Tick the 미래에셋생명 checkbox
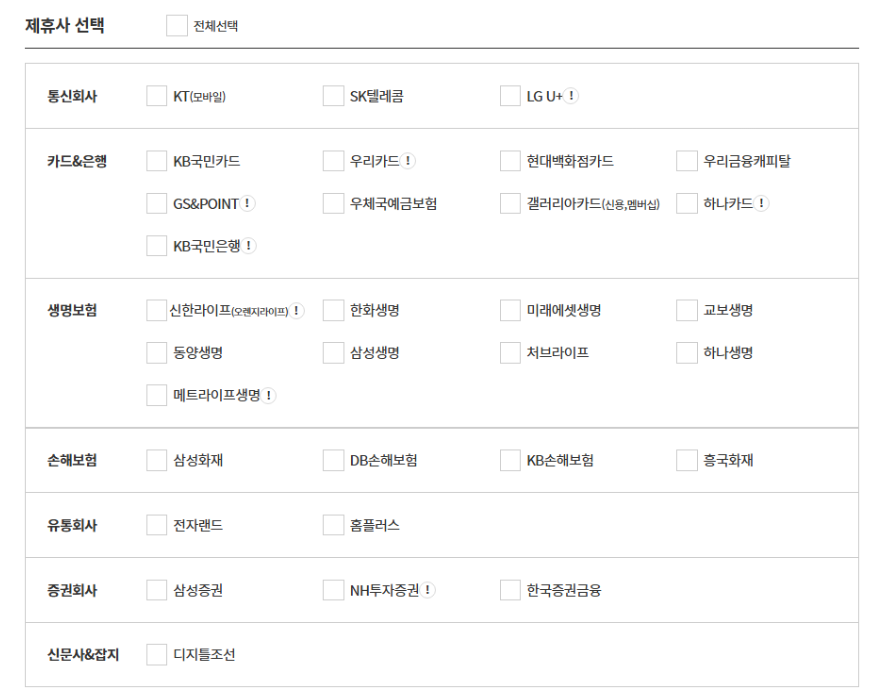Screen dimensions: 878x694 coord(510,310)
